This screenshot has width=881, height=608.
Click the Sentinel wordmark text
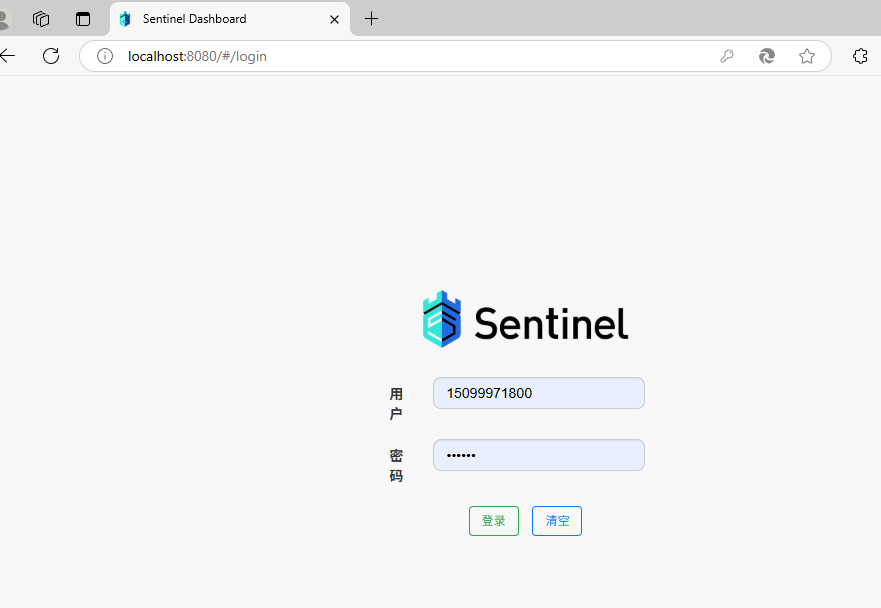point(551,324)
